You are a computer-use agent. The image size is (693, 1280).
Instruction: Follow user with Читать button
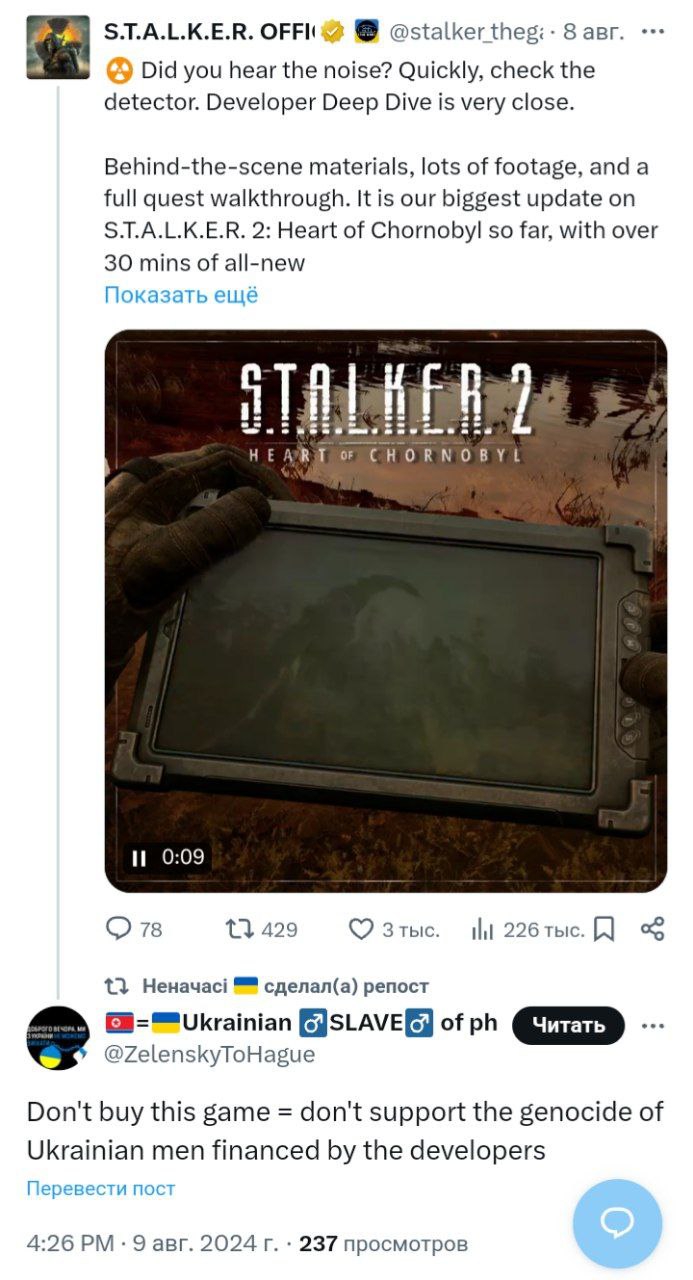[x=568, y=1025]
